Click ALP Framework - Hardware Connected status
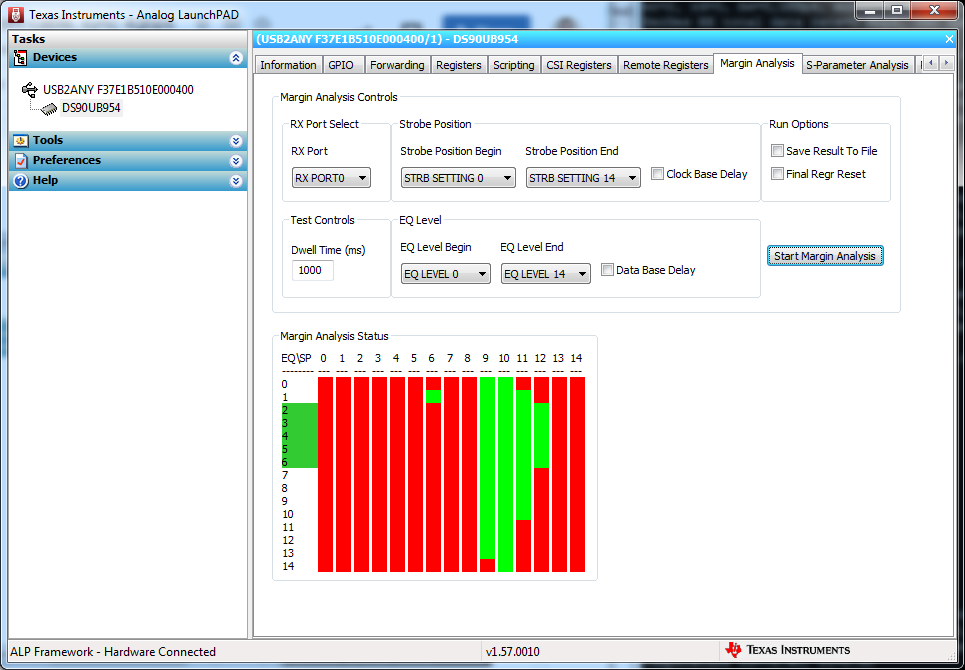This screenshot has height=670, width=965. pos(114,652)
